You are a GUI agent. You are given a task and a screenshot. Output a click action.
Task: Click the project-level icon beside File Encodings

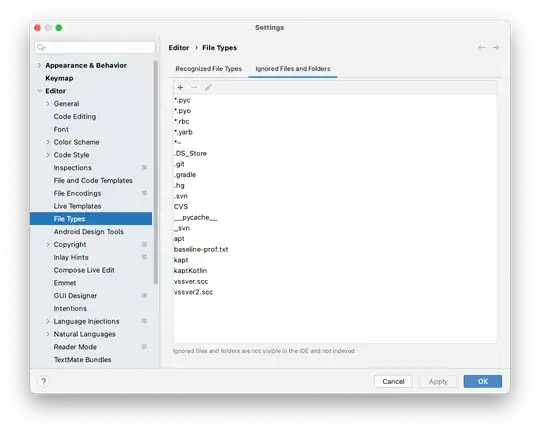pos(145,193)
